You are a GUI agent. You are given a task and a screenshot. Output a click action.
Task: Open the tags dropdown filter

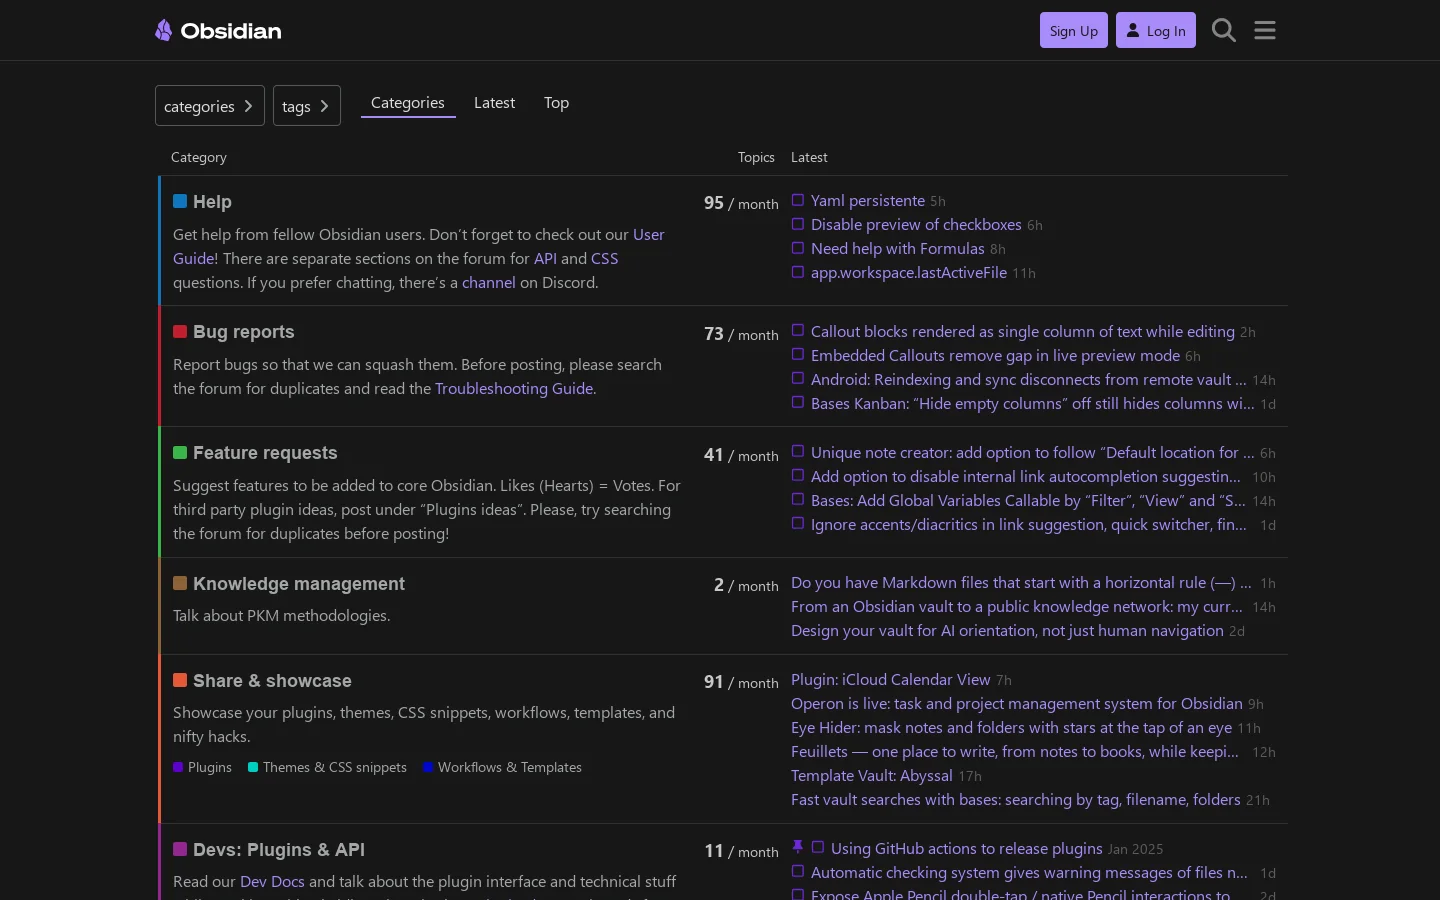[307, 106]
